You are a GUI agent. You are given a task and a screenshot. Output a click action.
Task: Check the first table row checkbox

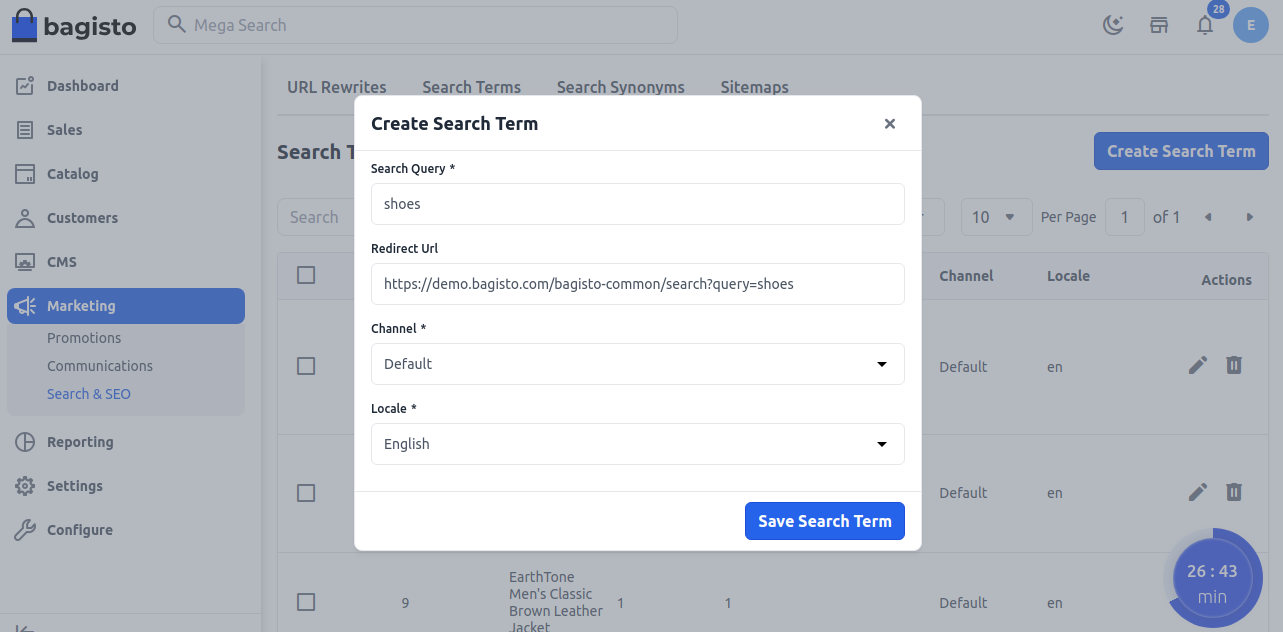tap(306, 366)
